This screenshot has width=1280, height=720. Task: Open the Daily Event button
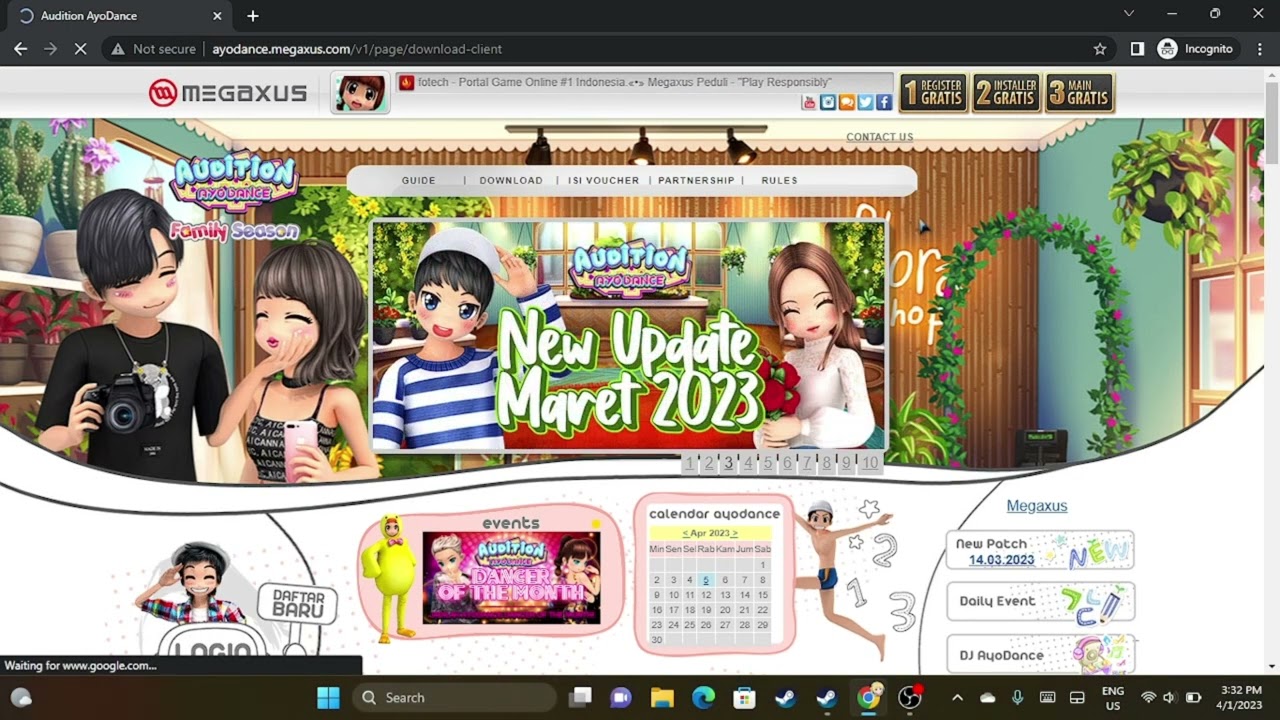pos(1040,602)
